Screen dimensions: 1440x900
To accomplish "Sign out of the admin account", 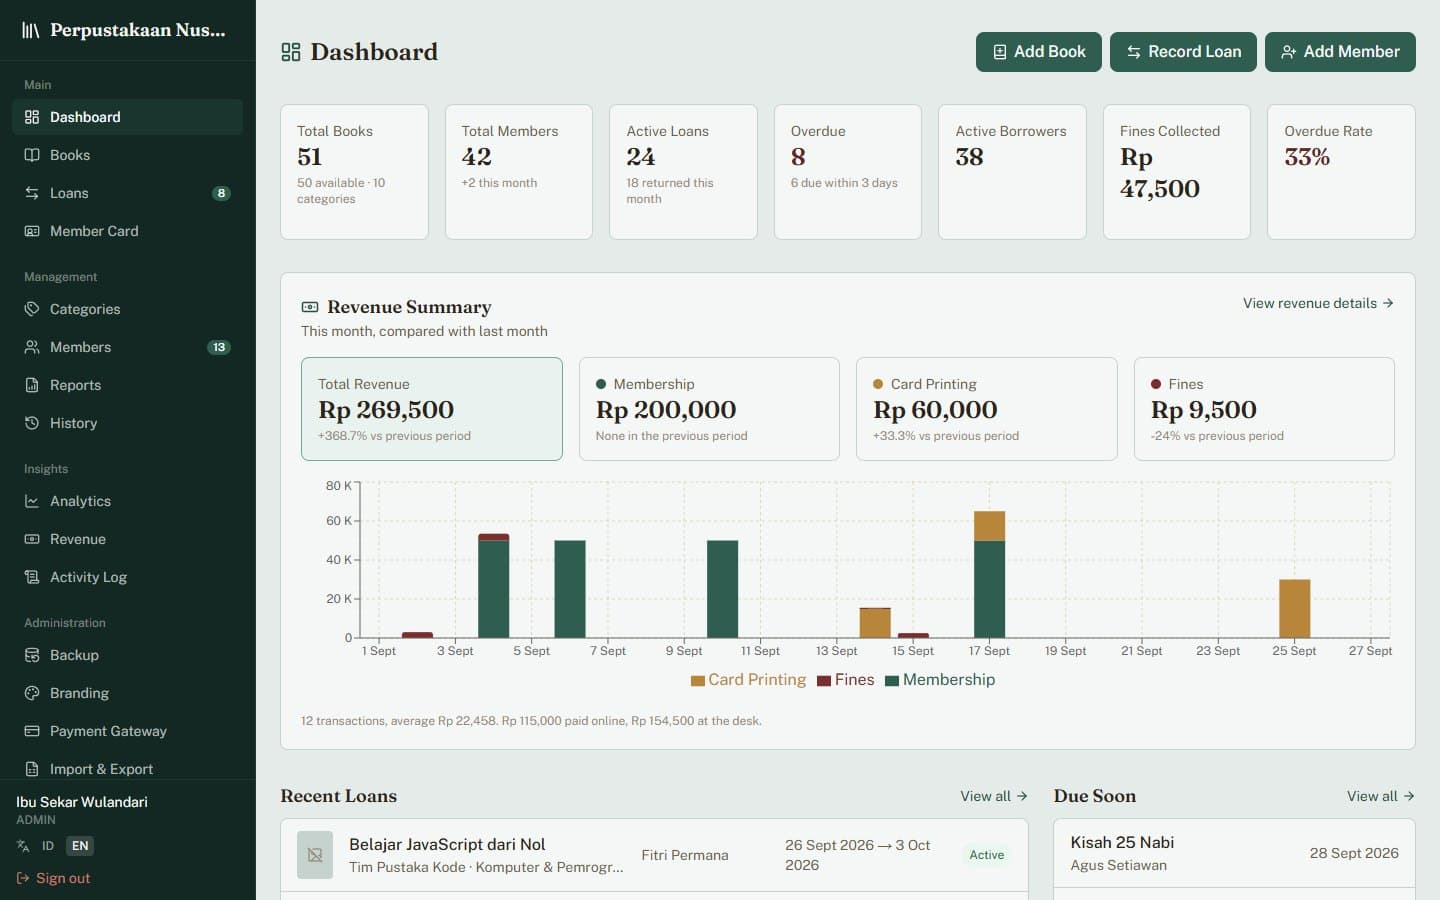I will click(x=54, y=878).
